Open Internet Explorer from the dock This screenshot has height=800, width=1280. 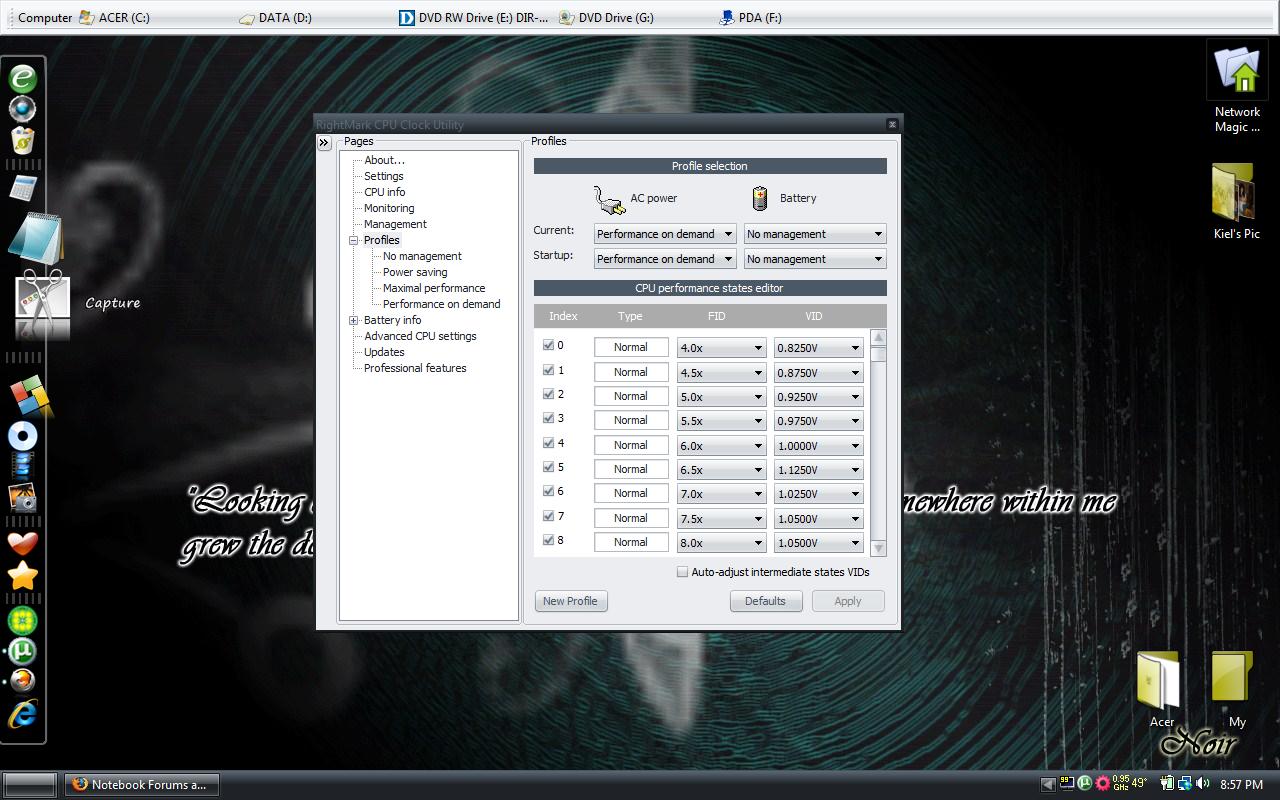22,714
